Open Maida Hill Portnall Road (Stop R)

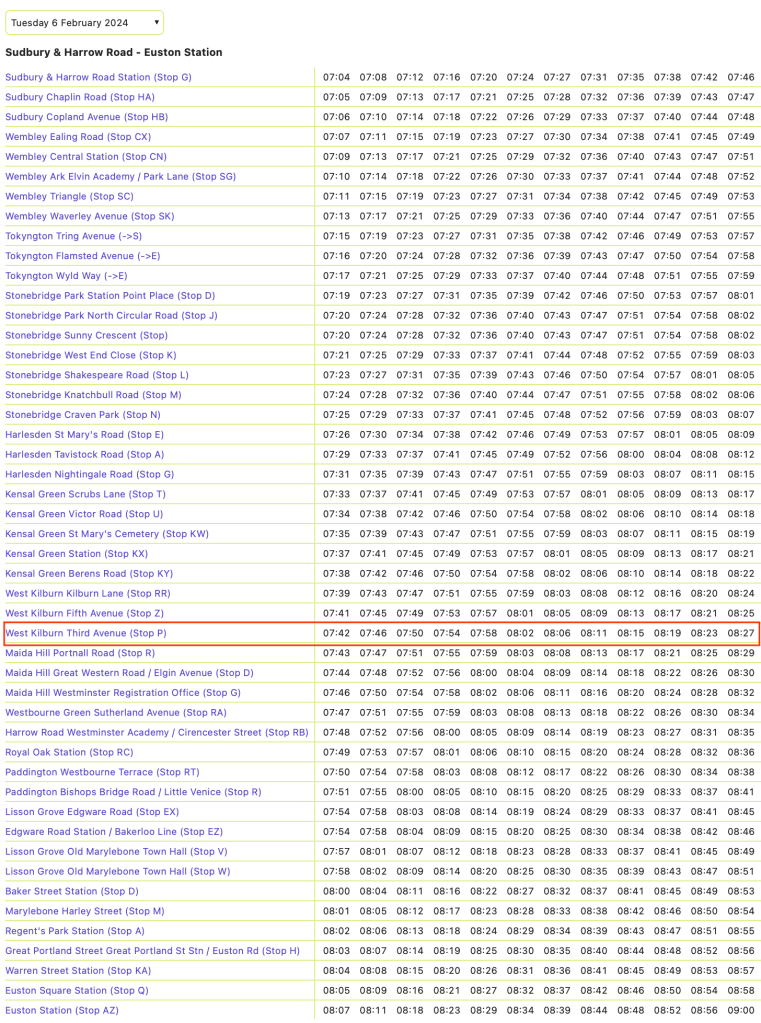80,653
